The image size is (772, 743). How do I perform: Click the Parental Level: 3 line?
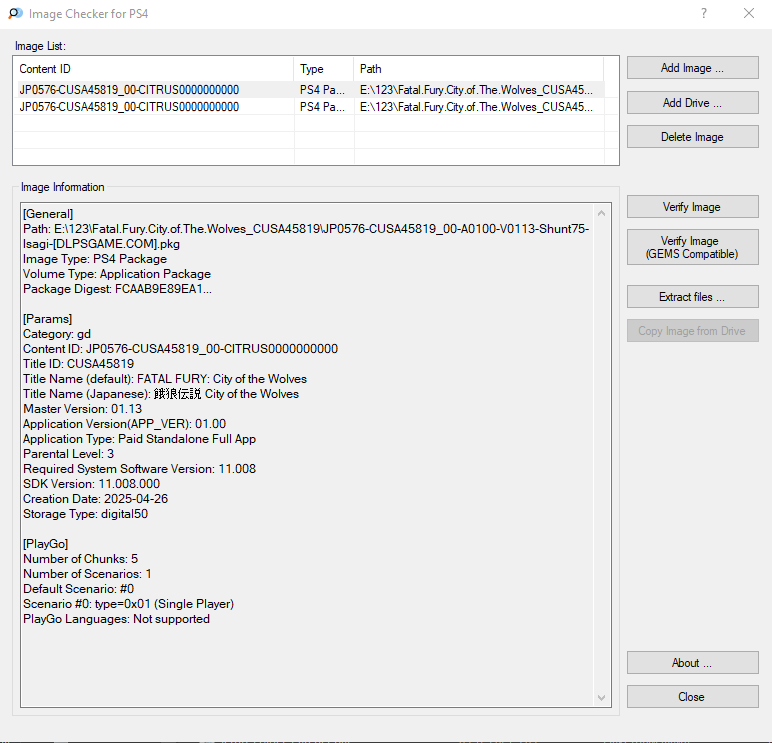(68, 454)
